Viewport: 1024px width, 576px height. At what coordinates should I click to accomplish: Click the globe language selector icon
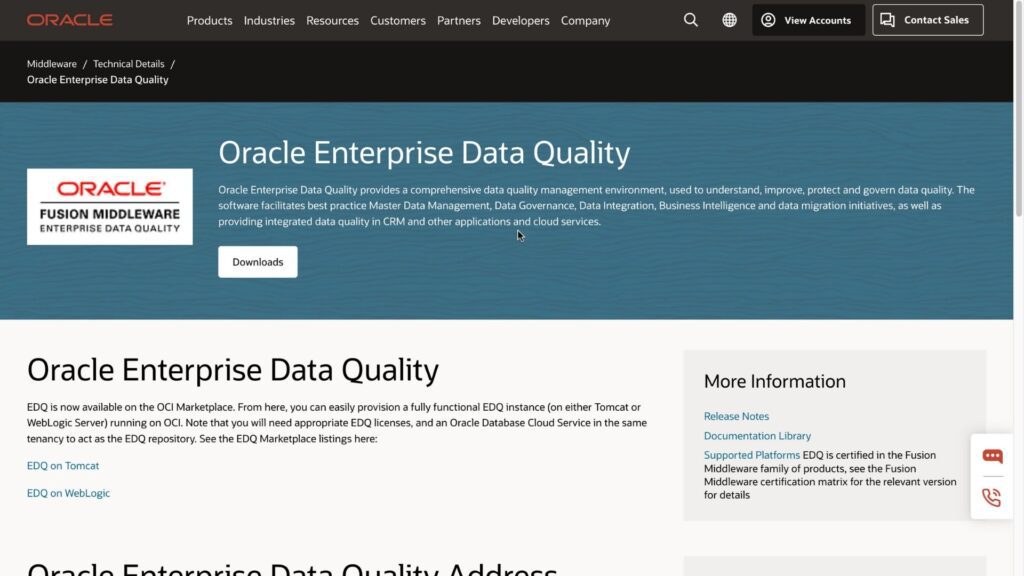coord(729,19)
